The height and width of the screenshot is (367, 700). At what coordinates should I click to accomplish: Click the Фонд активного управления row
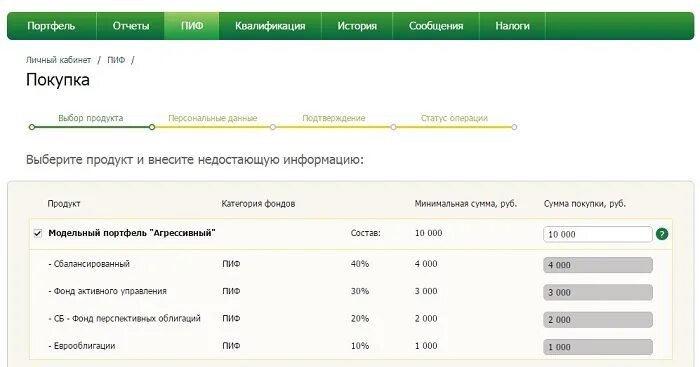(x=350, y=291)
